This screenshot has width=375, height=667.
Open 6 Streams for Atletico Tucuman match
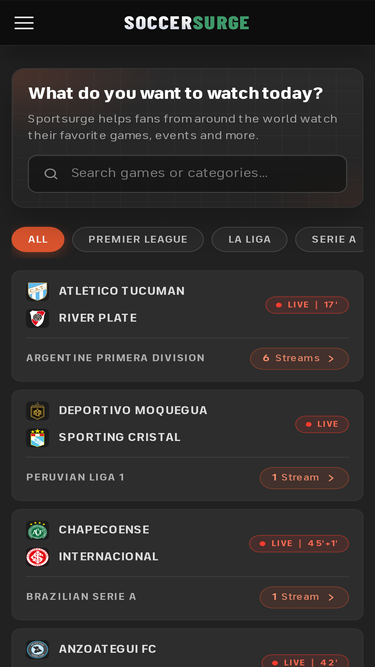[299, 359]
